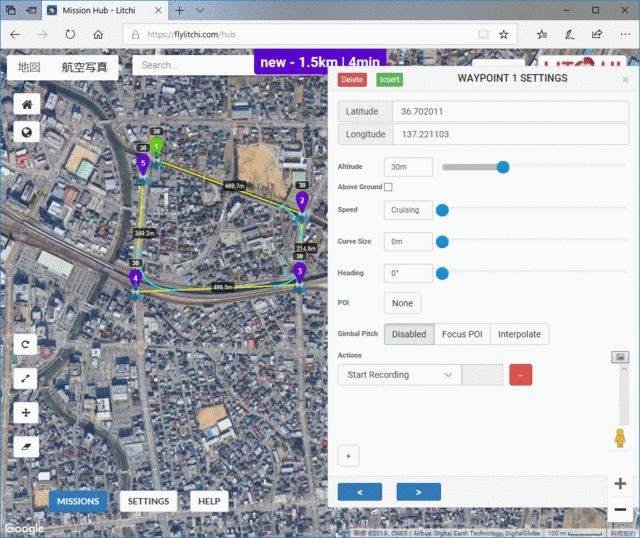
Task: Click the actions list scrollbar
Action: coord(624,396)
